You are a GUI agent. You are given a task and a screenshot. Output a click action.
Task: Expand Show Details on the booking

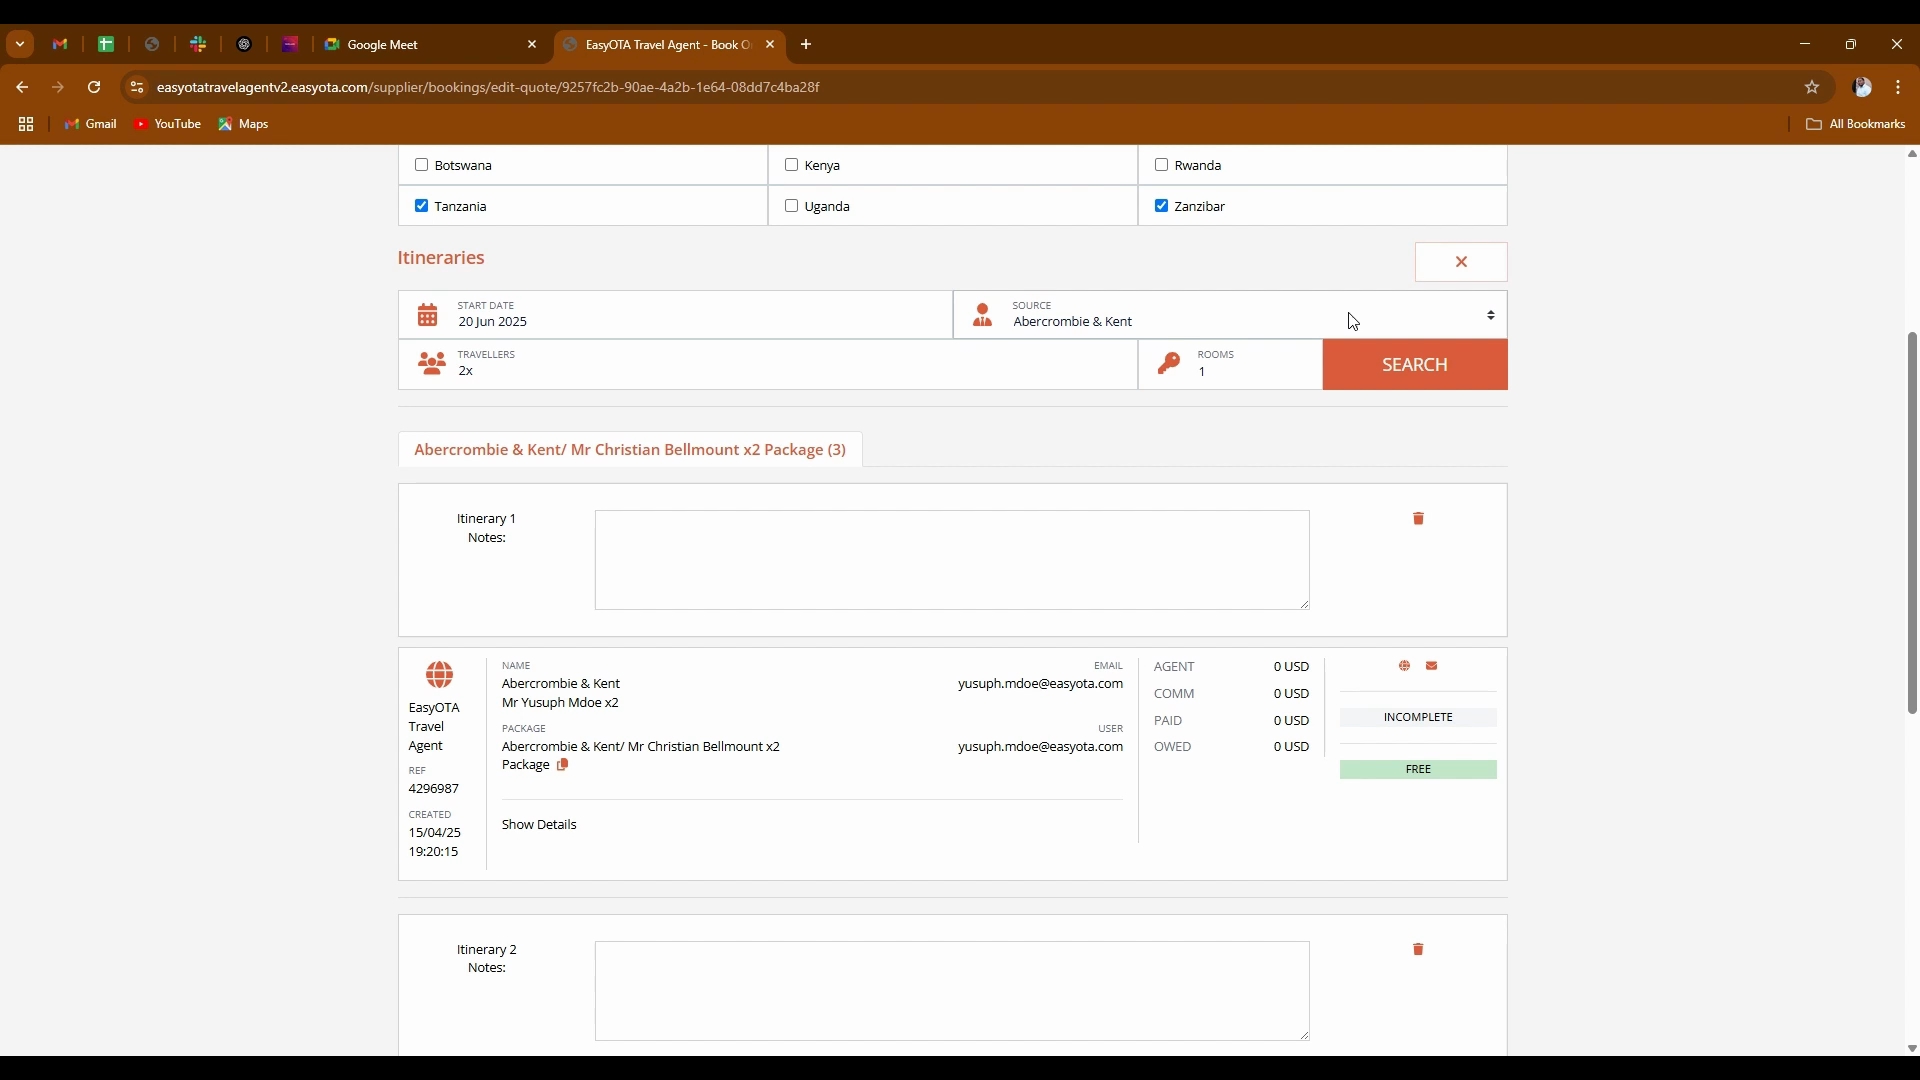point(539,825)
